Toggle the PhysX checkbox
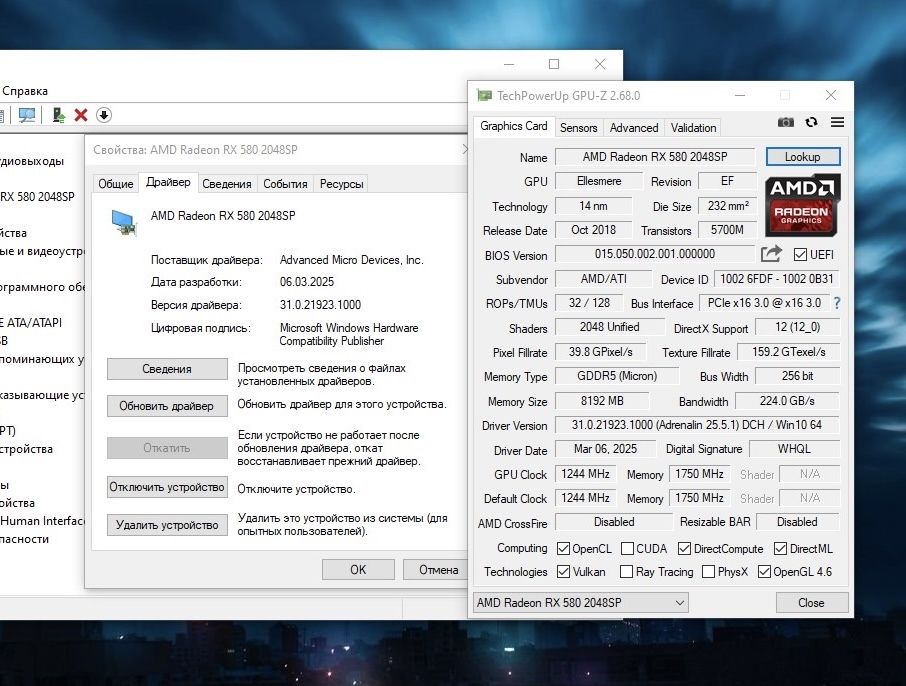Viewport: 906px width, 686px height. tap(708, 572)
